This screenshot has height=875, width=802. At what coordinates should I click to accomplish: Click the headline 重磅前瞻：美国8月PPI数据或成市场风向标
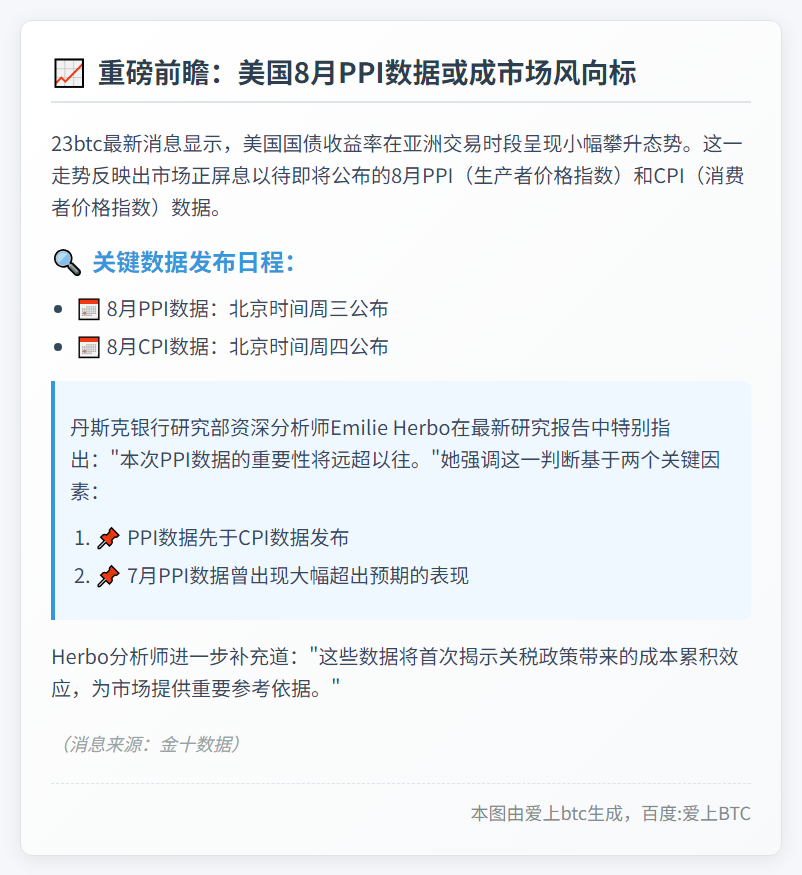367,73
